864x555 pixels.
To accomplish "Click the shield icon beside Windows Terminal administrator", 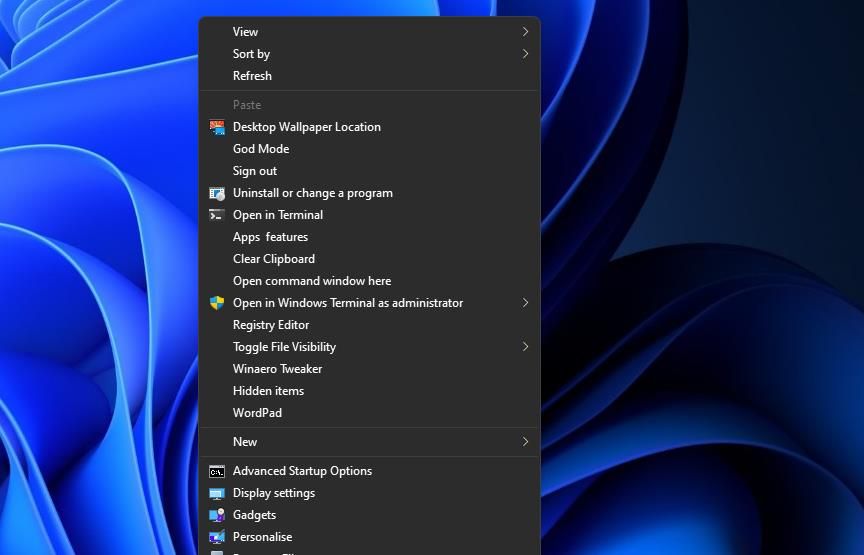I will 217,303.
